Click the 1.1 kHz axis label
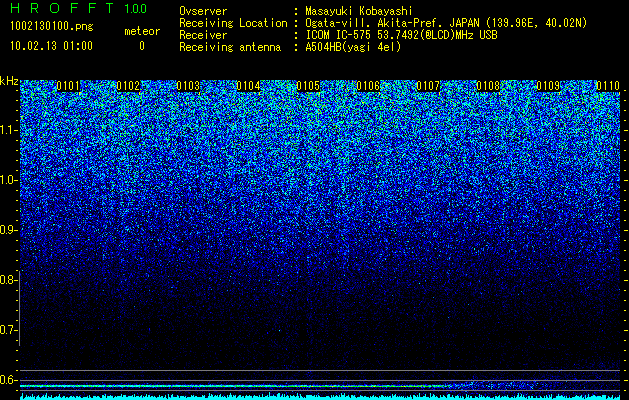The image size is (629, 400). pos(8,130)
